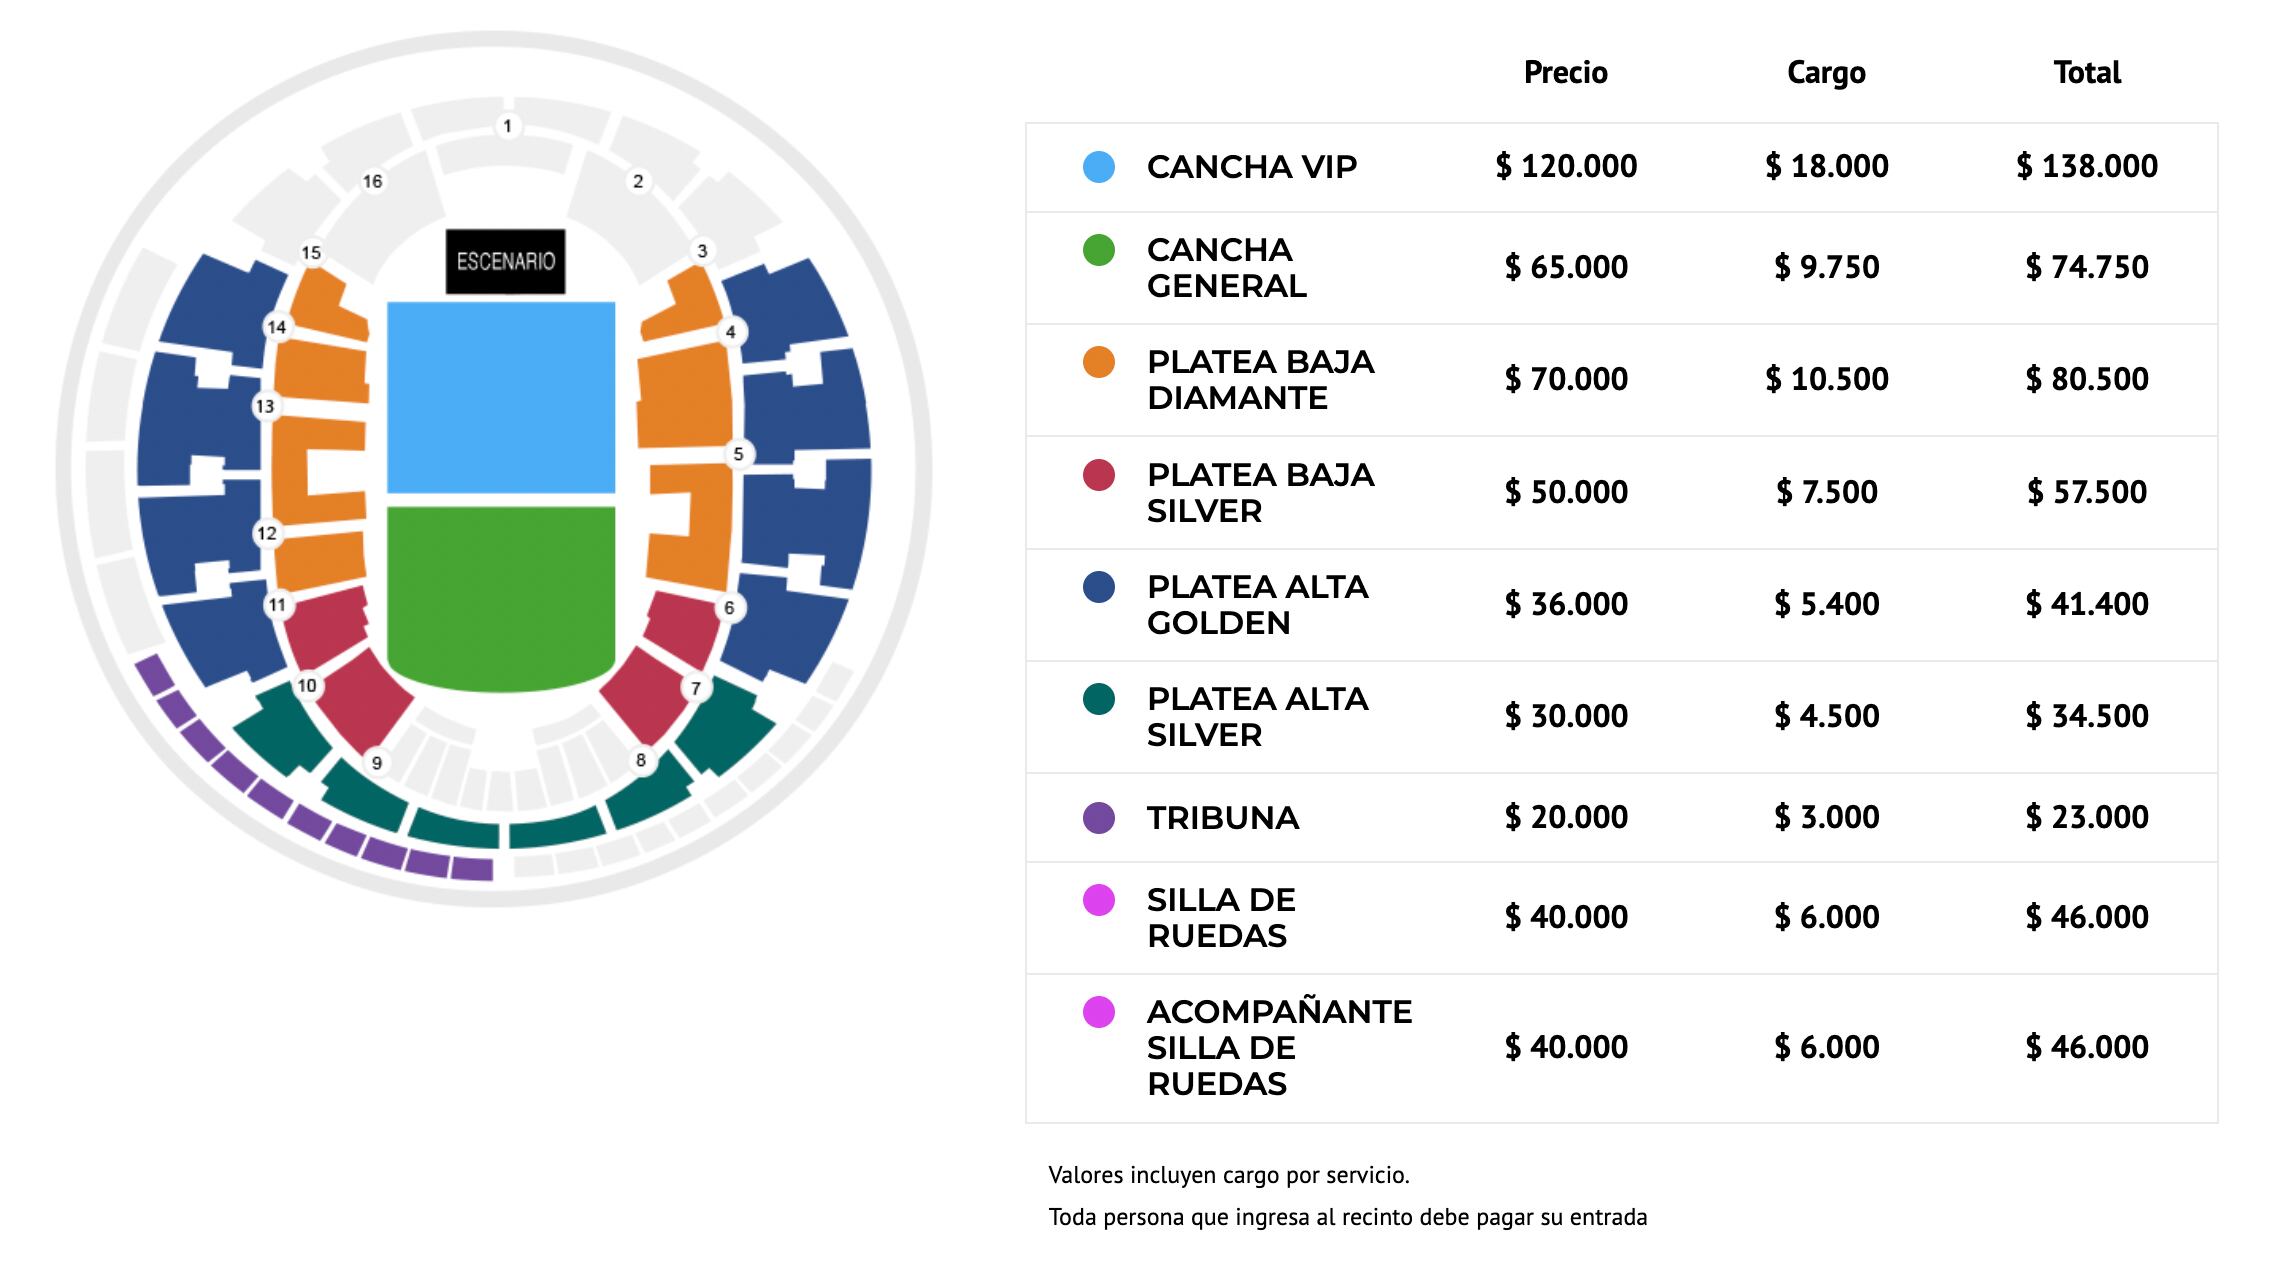Select section marker number 7
This screenshot has height=1268, width=2294.
click(x=696, y=688)
